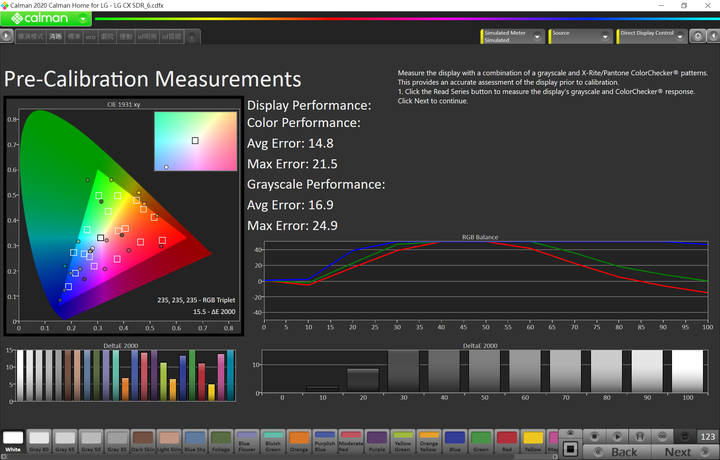Select the '劇院' picture mode tab

point(107,37)
